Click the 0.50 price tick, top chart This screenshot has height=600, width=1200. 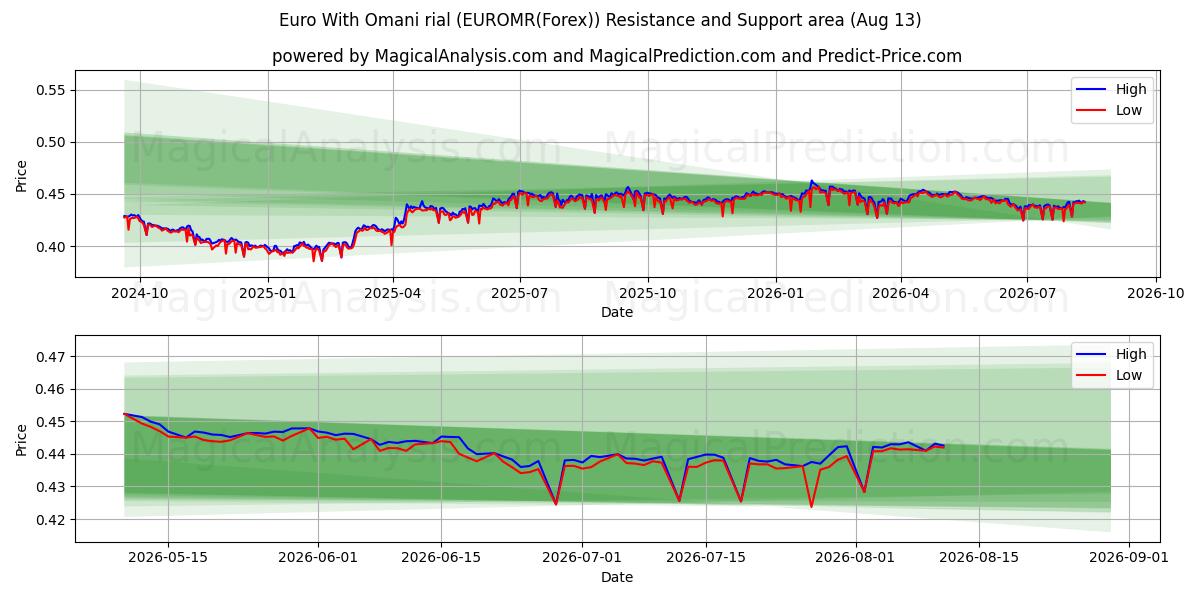click(x=51, y=142)
